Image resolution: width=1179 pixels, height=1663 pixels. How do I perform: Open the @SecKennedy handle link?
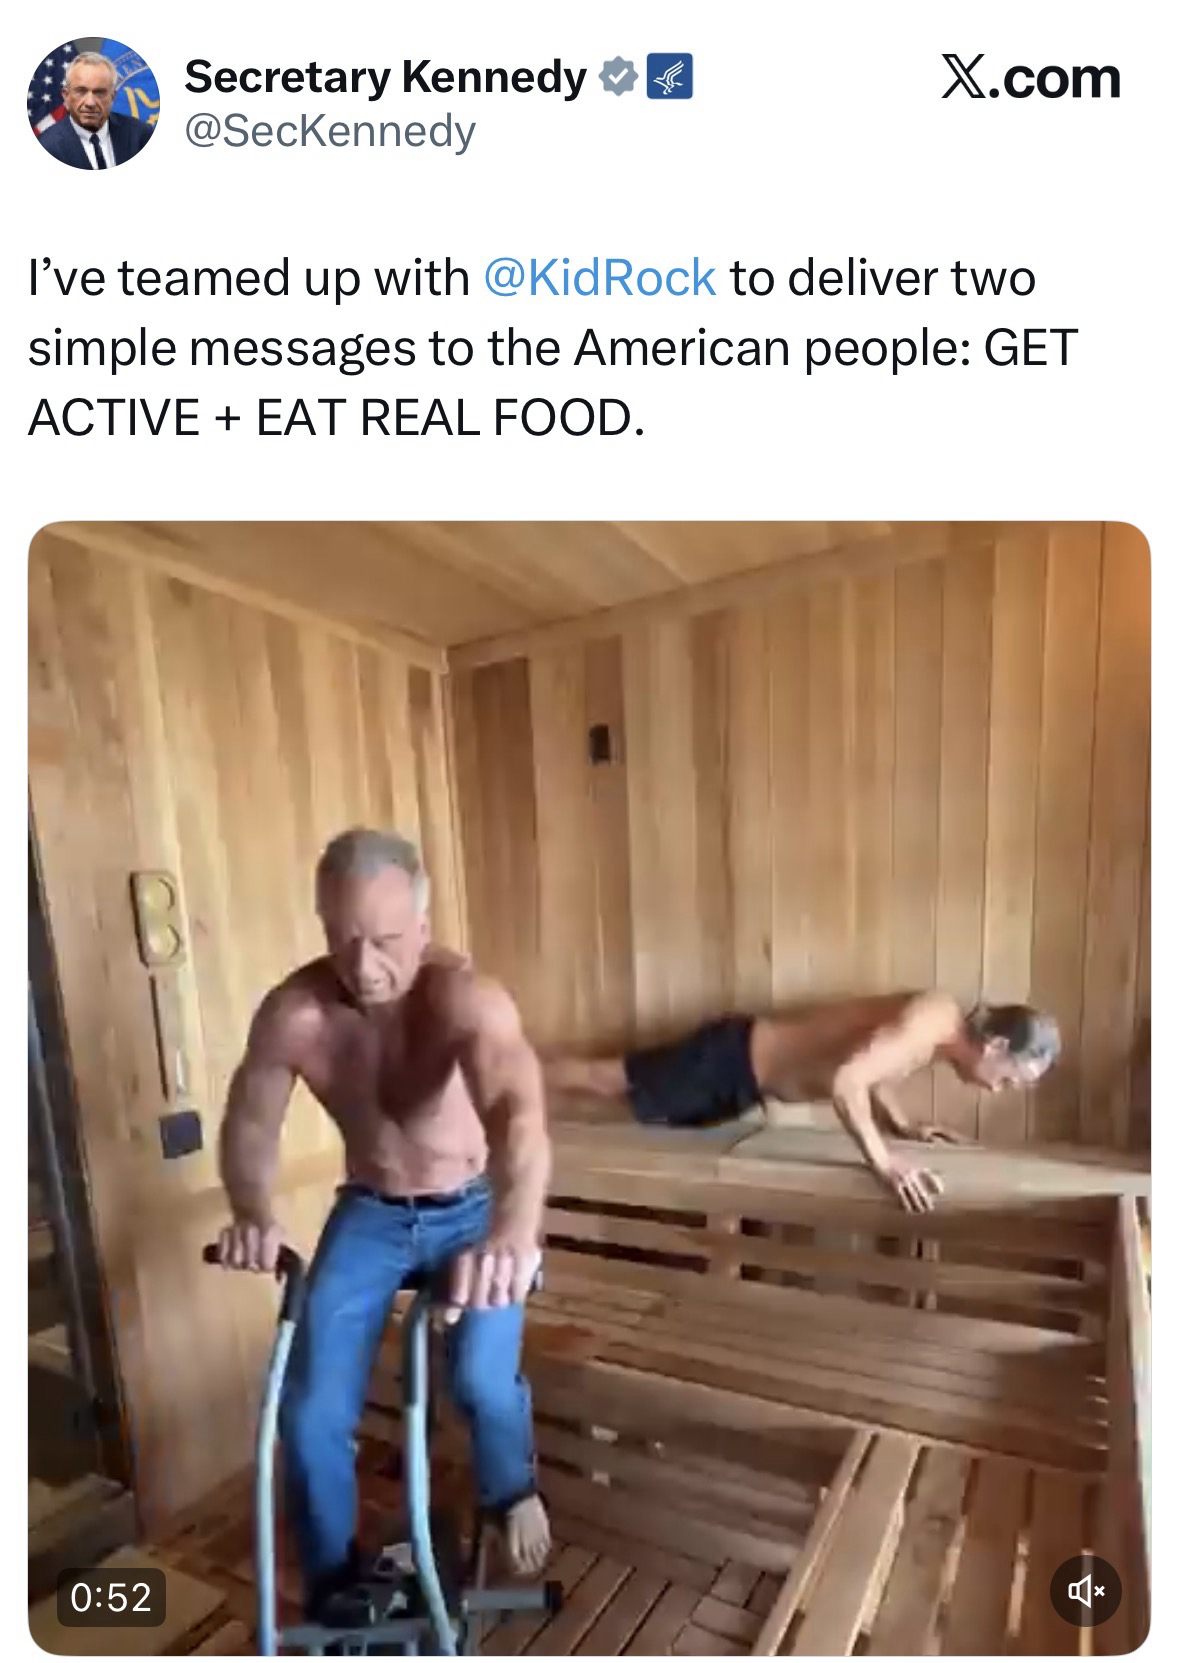coord(329,131)
